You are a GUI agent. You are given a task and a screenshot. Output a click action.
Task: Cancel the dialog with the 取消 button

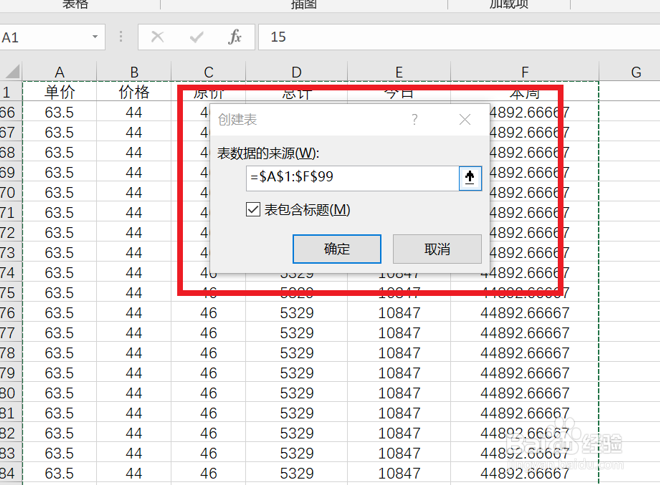[437, 249]
